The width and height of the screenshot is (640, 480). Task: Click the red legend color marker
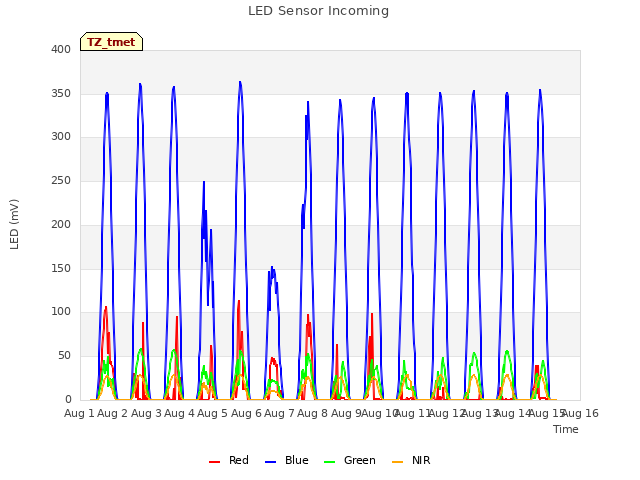pos(214,462)
